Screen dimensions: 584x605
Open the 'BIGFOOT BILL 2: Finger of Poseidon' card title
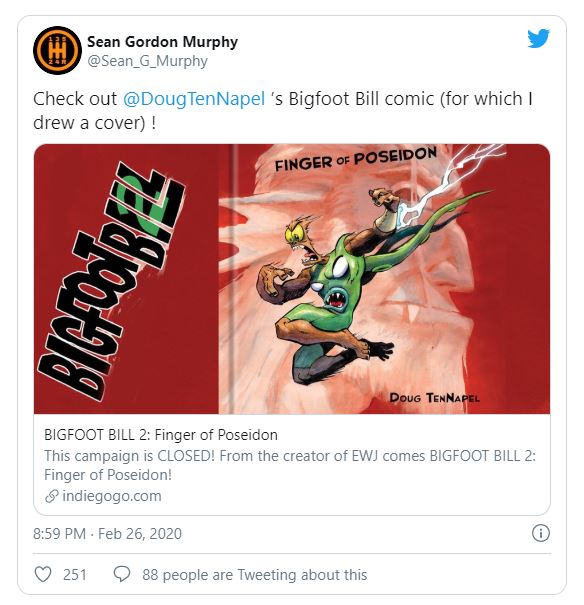tap(161, 435)
